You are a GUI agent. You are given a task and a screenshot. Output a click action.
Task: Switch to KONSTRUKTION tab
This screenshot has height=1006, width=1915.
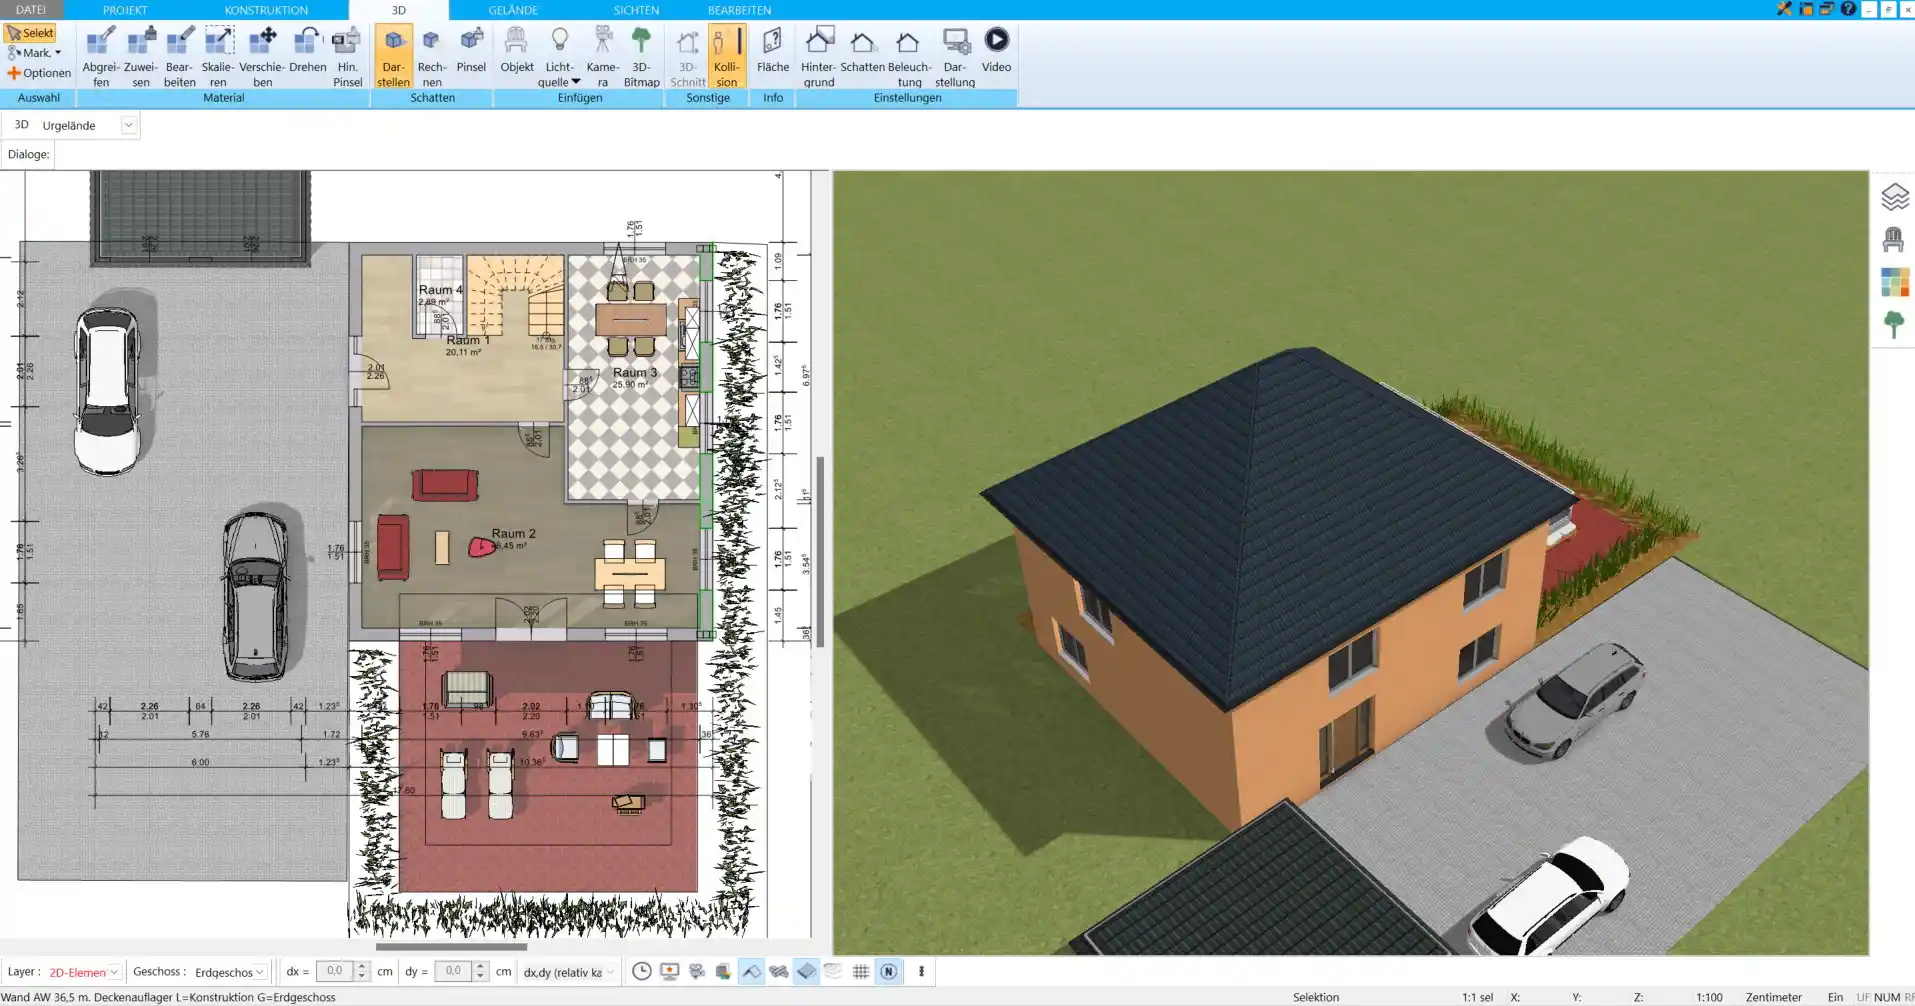[x=266, y=10]
